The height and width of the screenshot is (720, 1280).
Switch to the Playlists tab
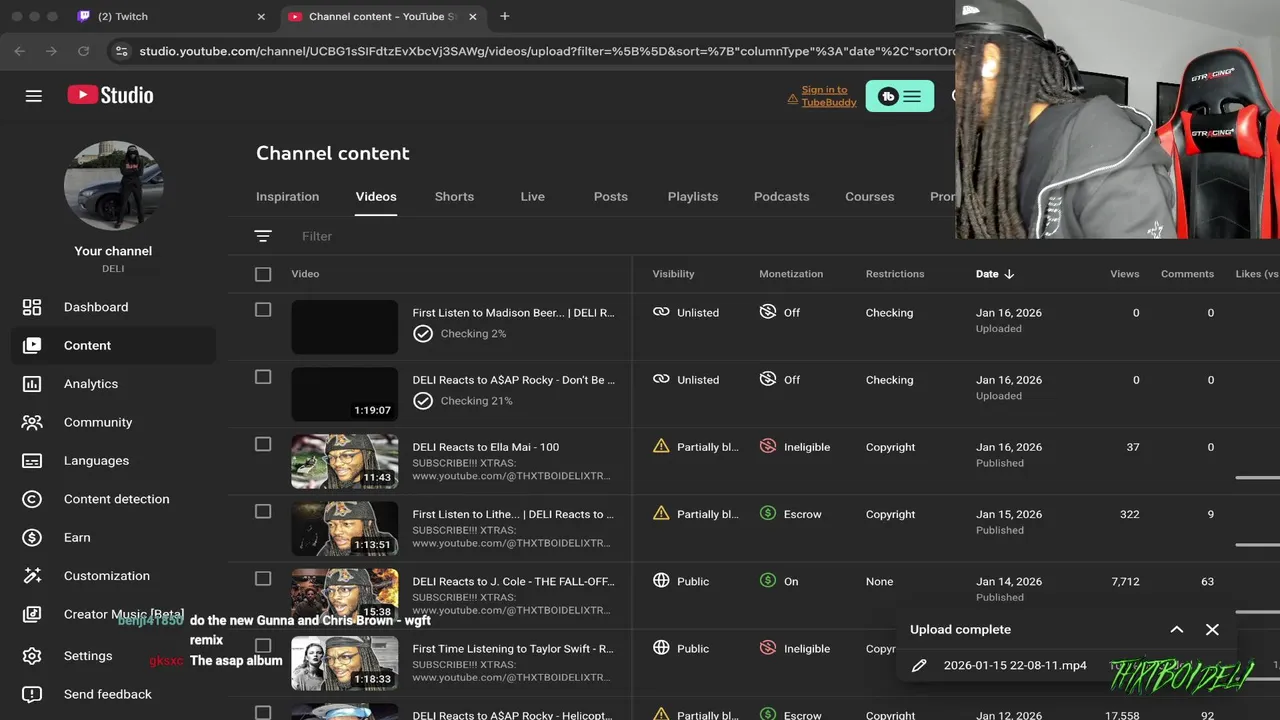[x=693, y=196]
